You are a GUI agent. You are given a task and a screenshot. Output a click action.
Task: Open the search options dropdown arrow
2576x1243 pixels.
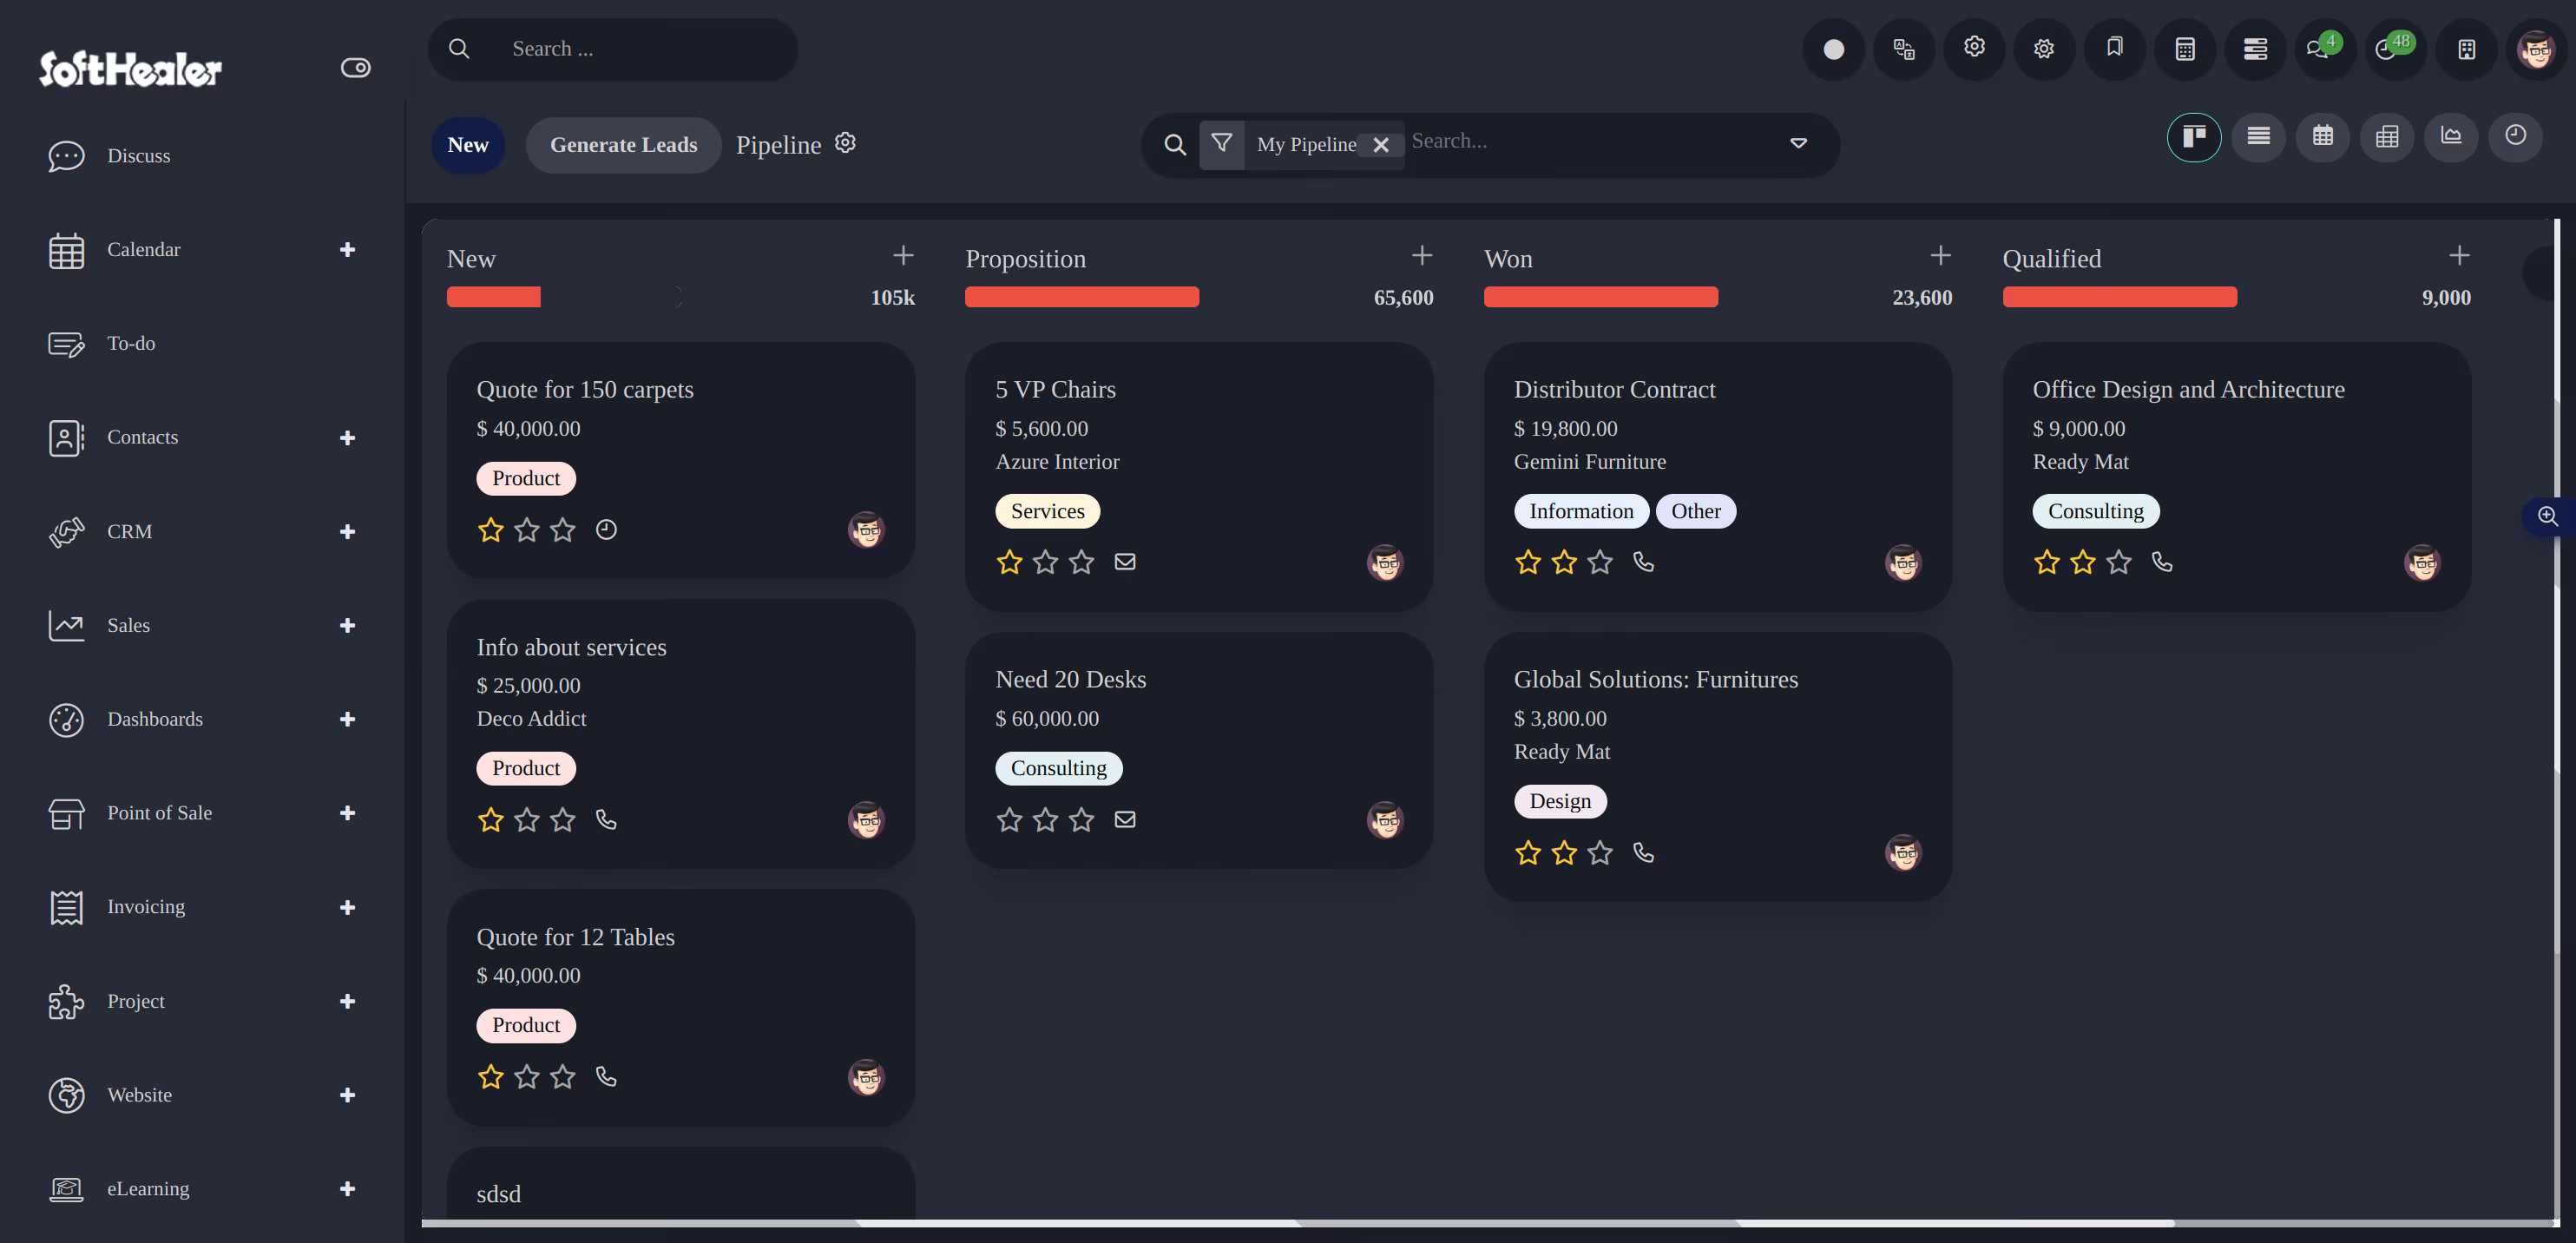tap(1798, 144)
